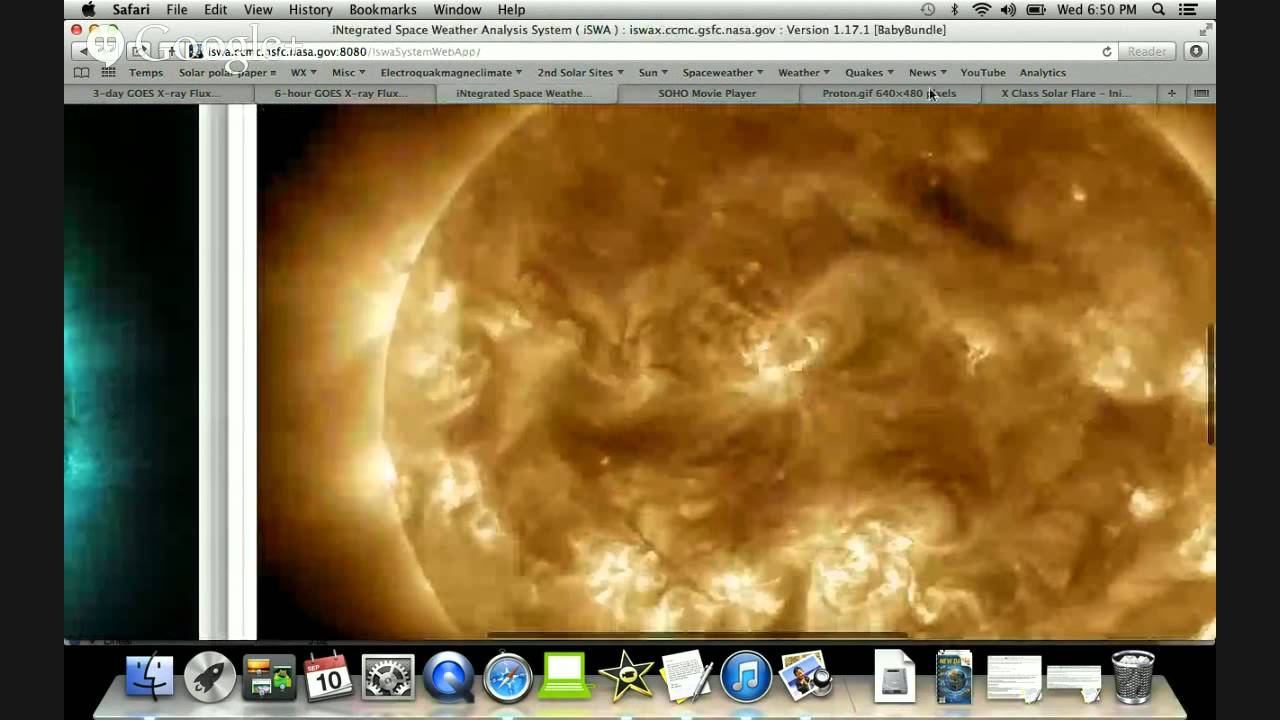
Task: Reload the page with the refresh arrow
Action: tap(1107, 52)
